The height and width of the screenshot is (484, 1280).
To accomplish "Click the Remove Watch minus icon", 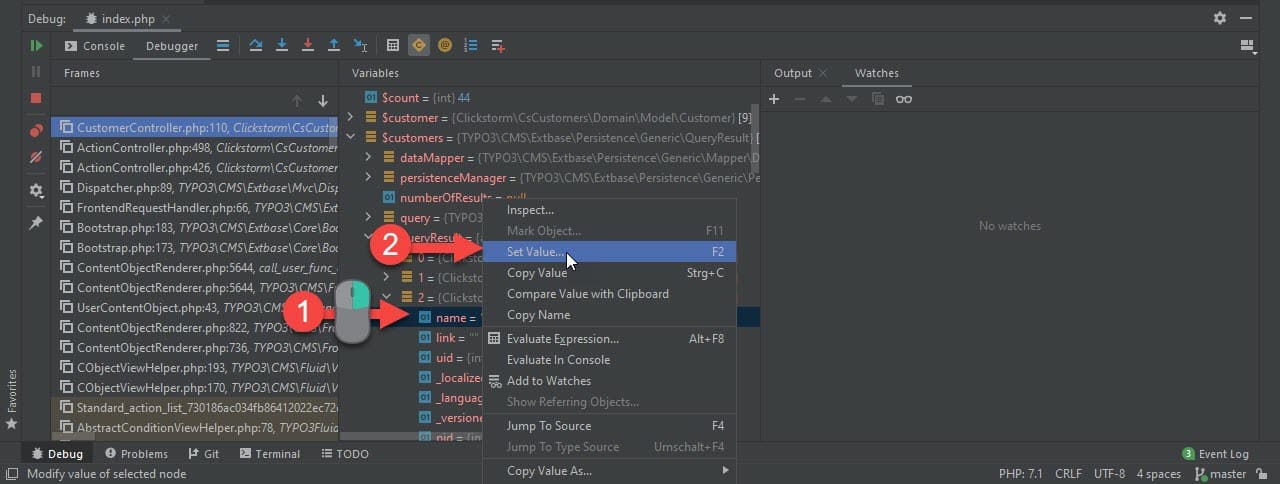I will [800, 99].
